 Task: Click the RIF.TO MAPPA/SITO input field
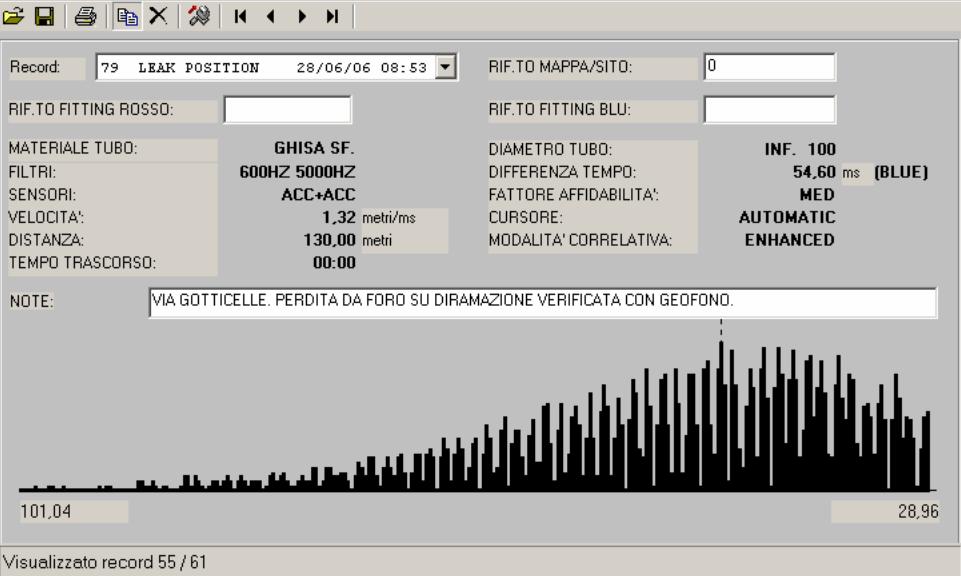770,66
